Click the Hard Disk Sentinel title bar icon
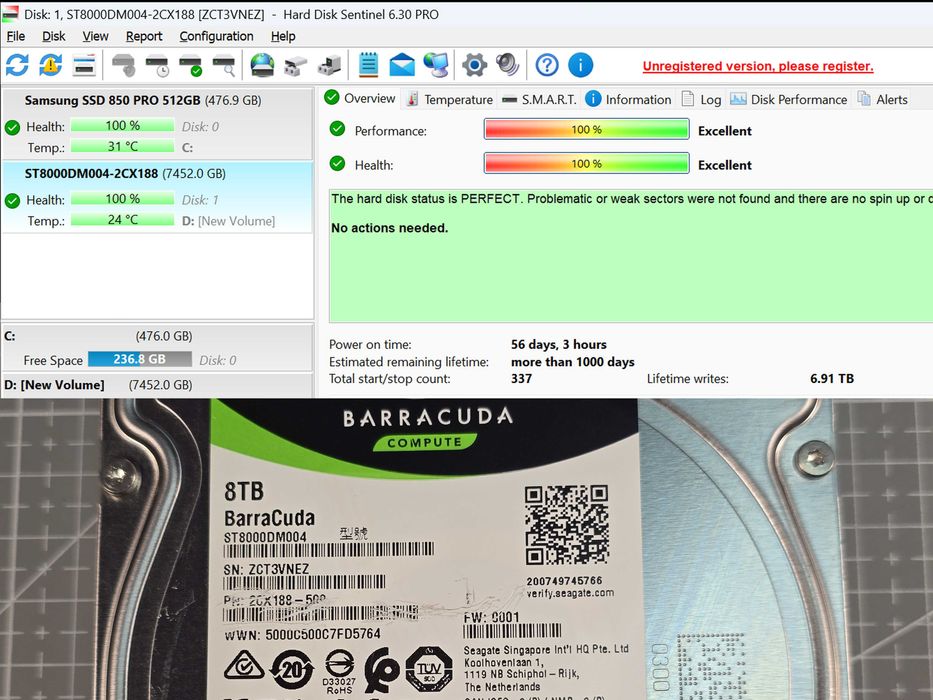This screenshot has height=700, width=933. click(10, 13)
